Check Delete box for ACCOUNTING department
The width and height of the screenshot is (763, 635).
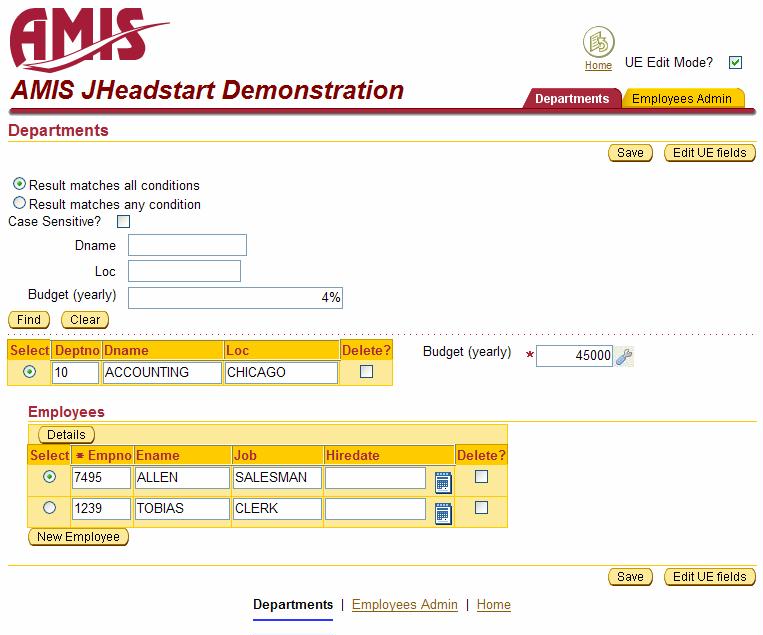(x=366, y=372)
